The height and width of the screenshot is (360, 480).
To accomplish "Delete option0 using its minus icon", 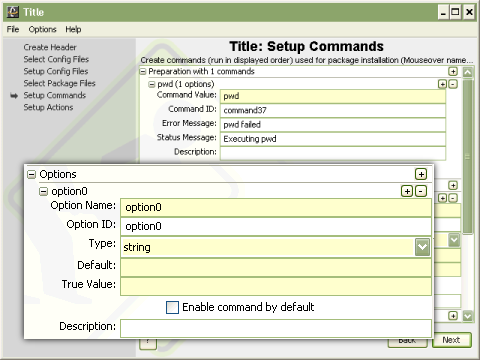I will (421, 191).
